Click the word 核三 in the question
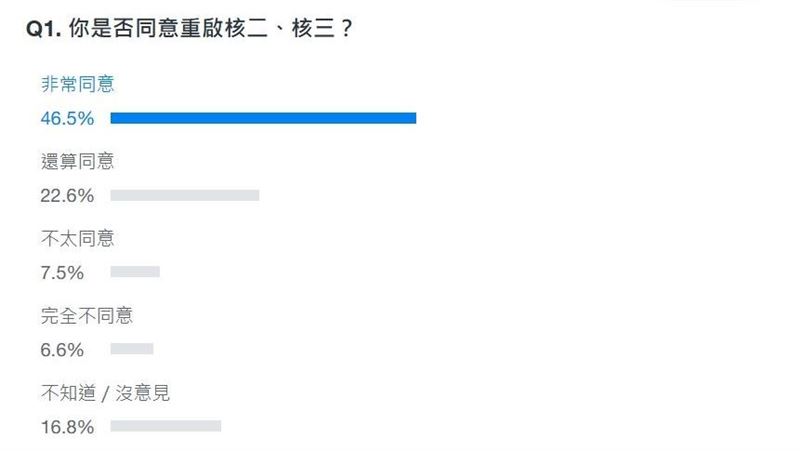800x451 pixels. click(x=317, y=30)
